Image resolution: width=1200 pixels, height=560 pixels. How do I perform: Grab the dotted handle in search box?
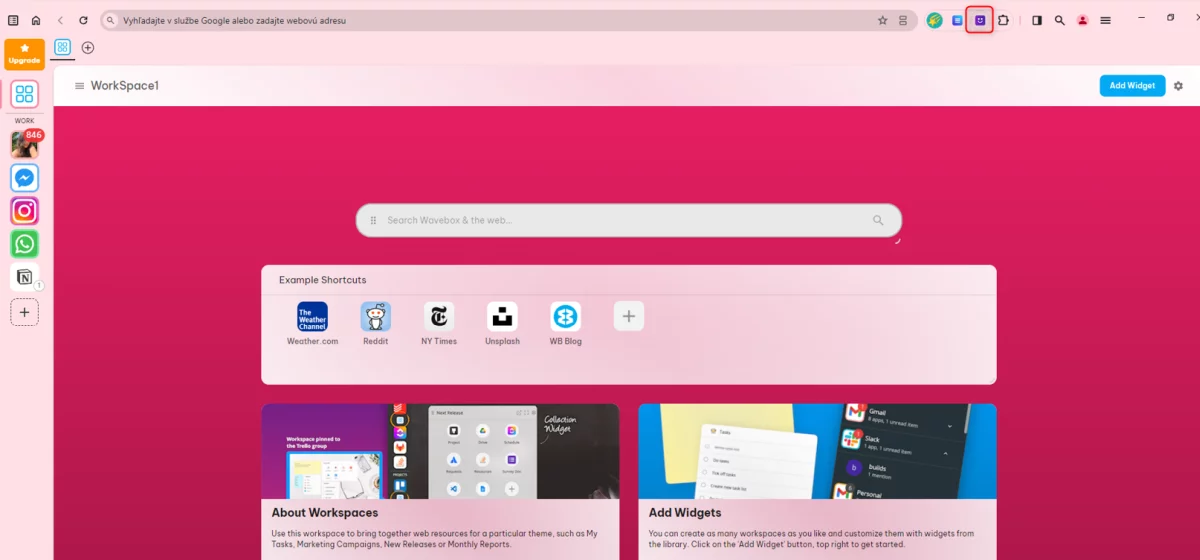(373, 220)
